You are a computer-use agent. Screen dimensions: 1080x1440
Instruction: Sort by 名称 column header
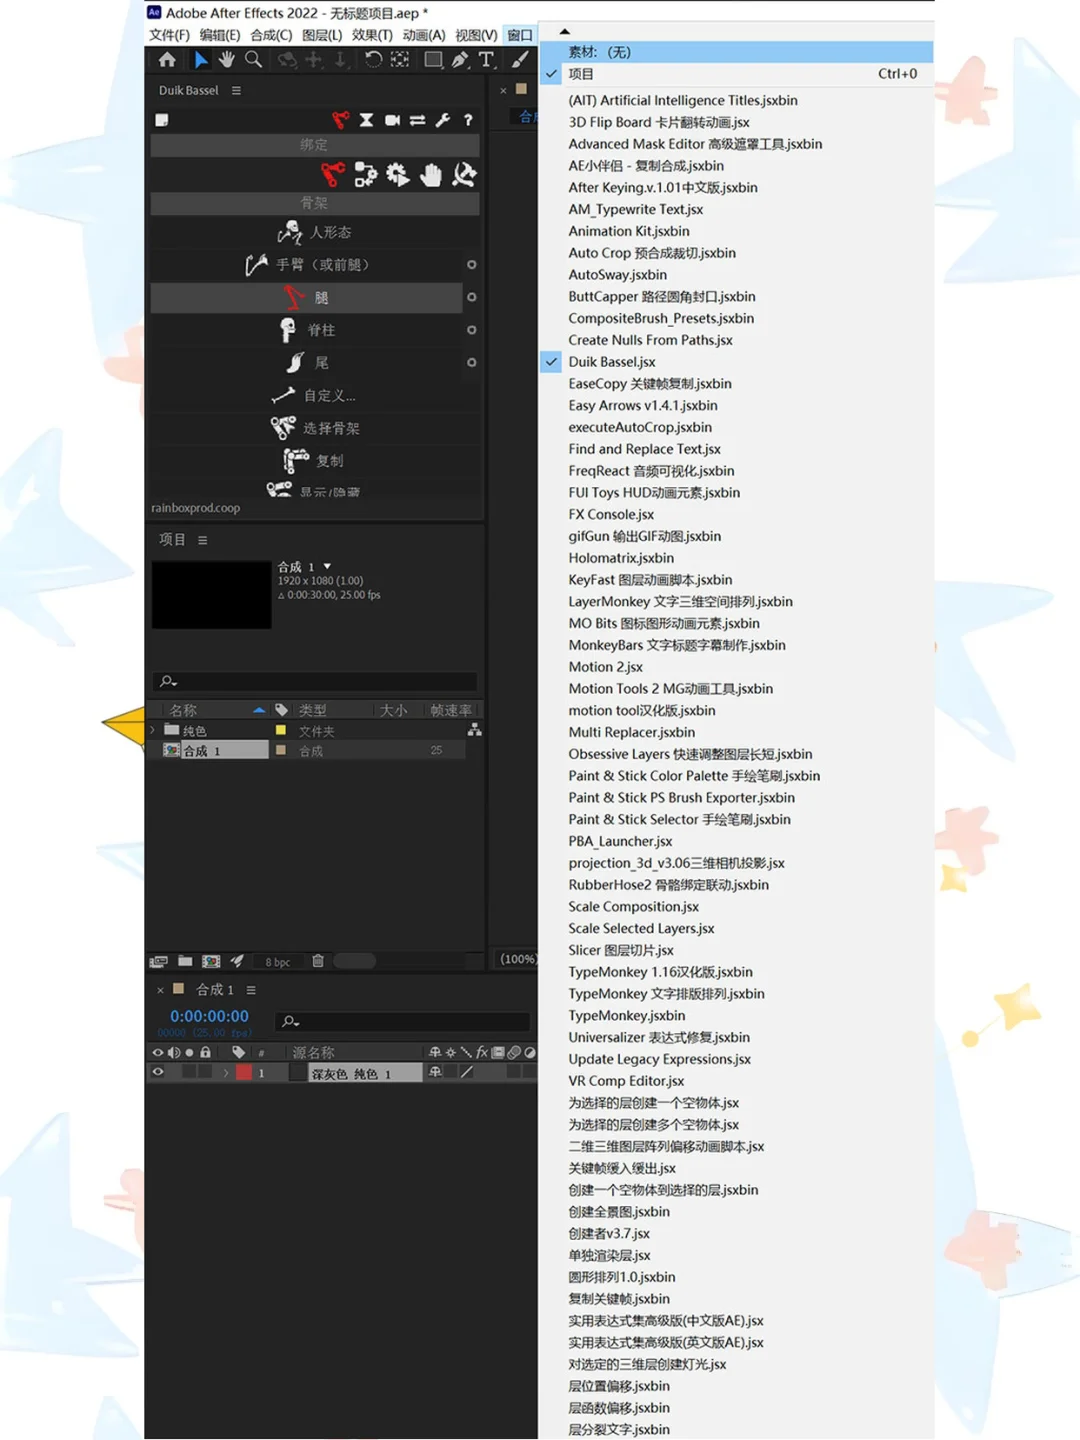[183, 710]
